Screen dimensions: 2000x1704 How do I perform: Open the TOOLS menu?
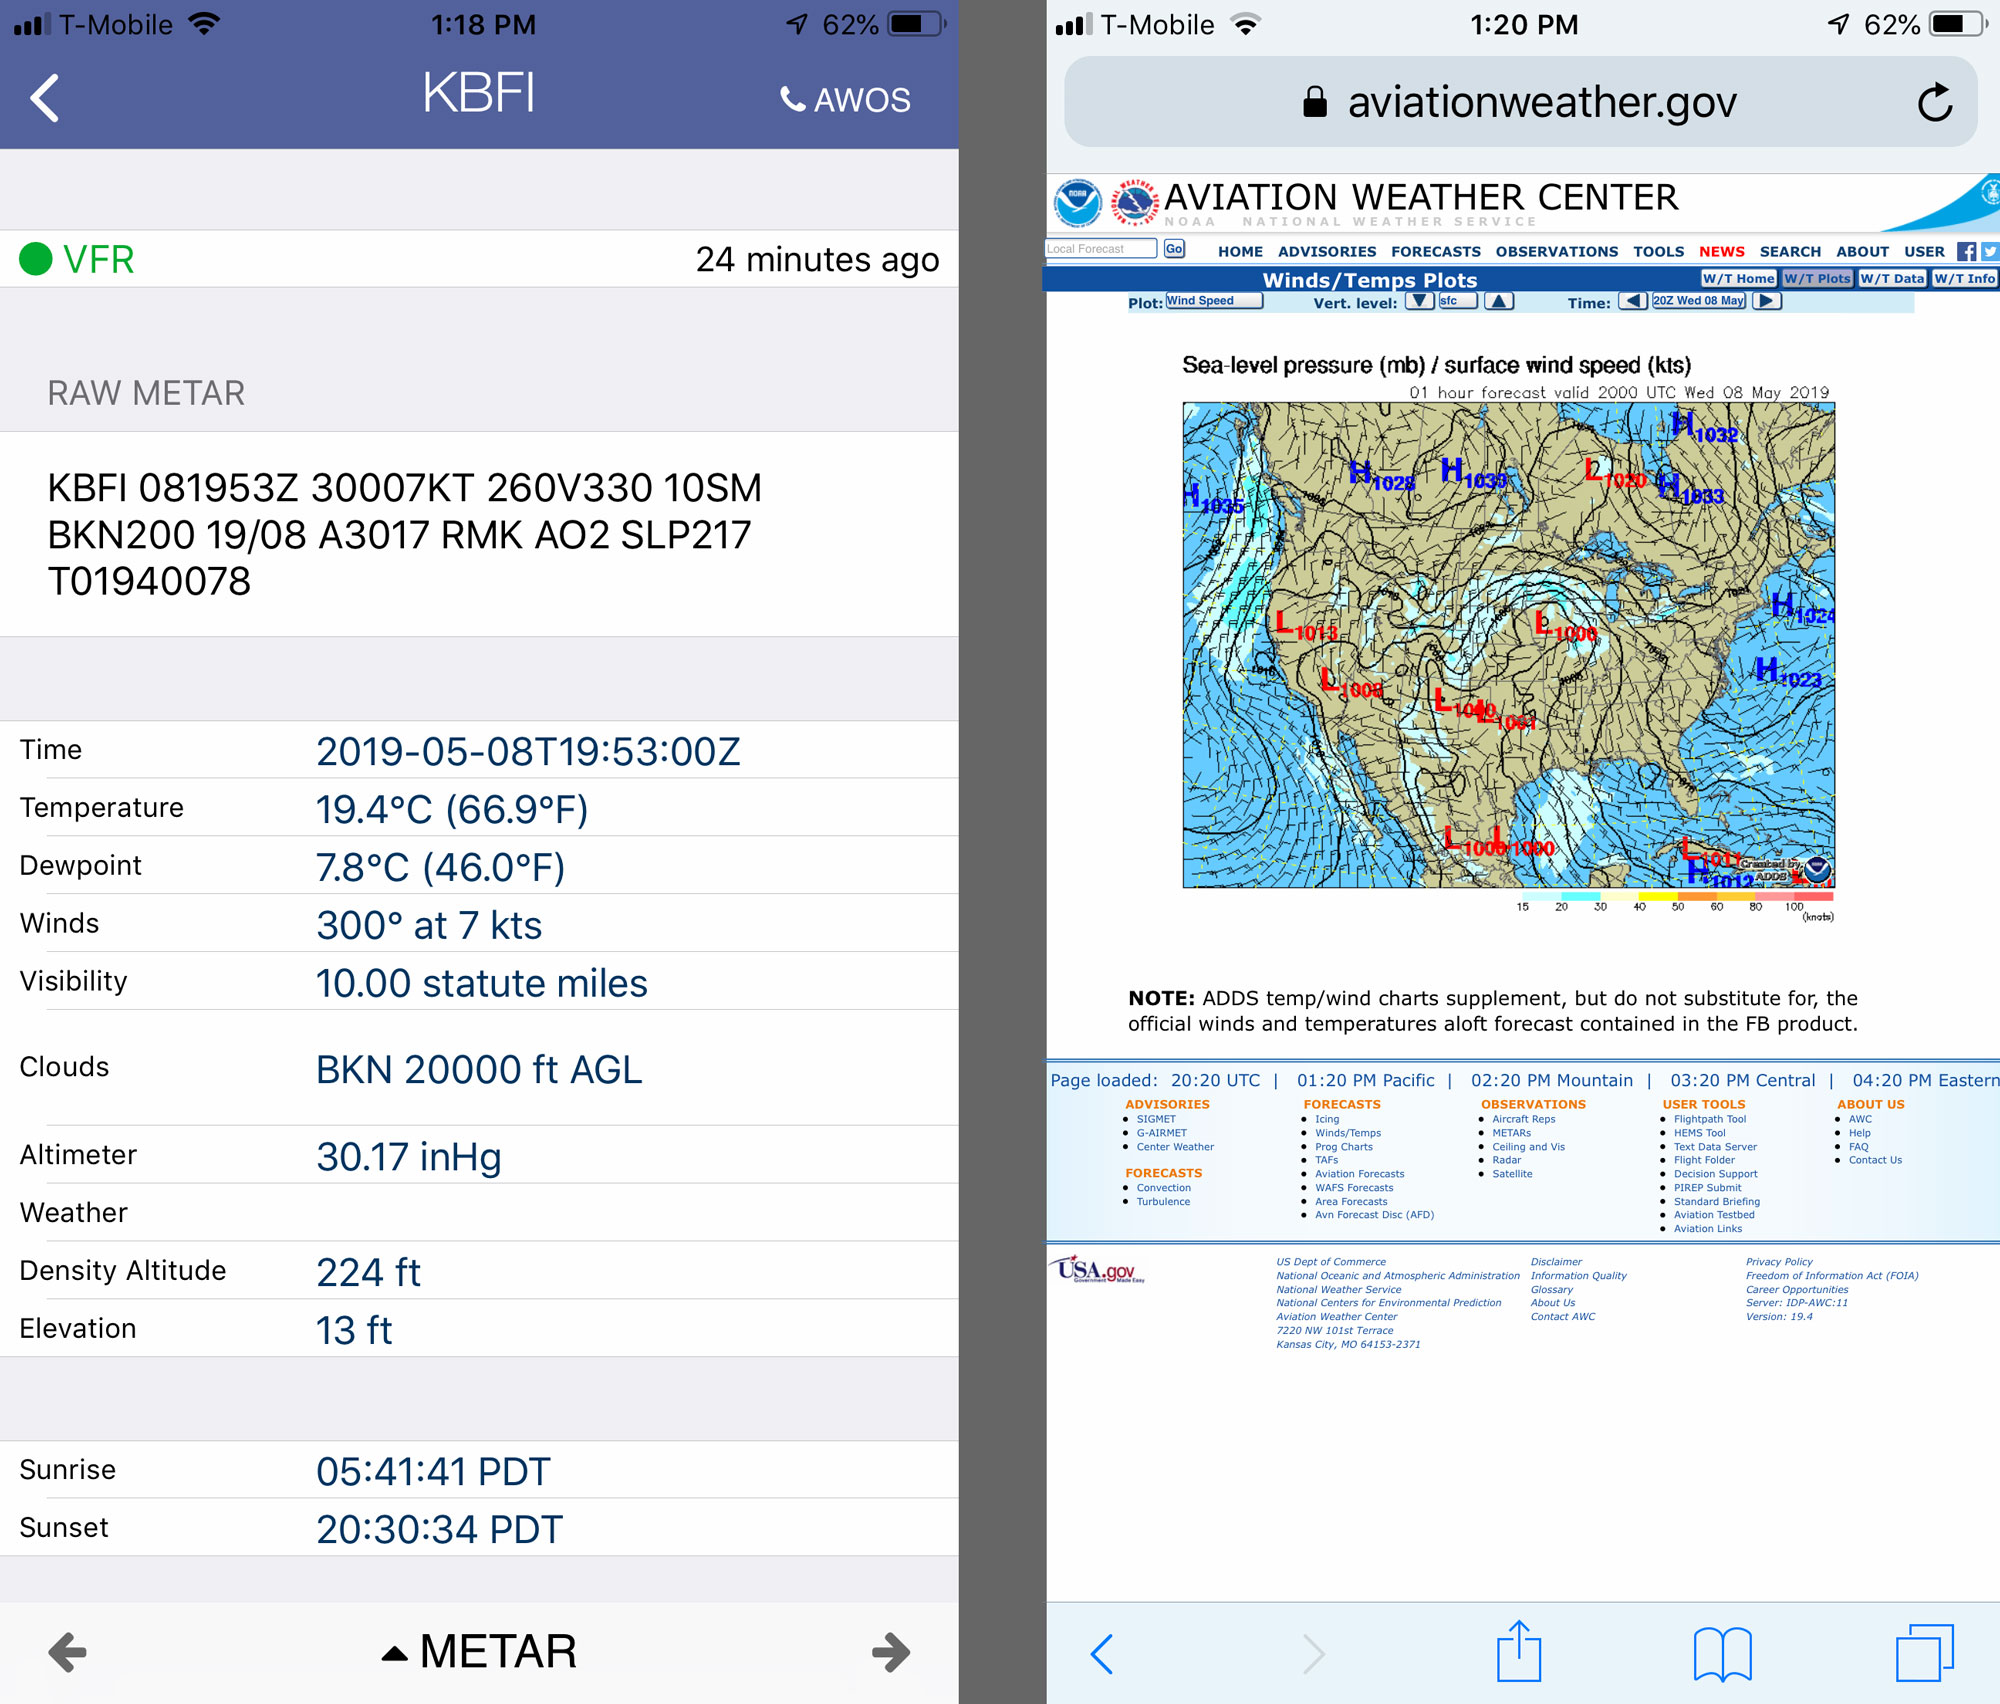1659,252
